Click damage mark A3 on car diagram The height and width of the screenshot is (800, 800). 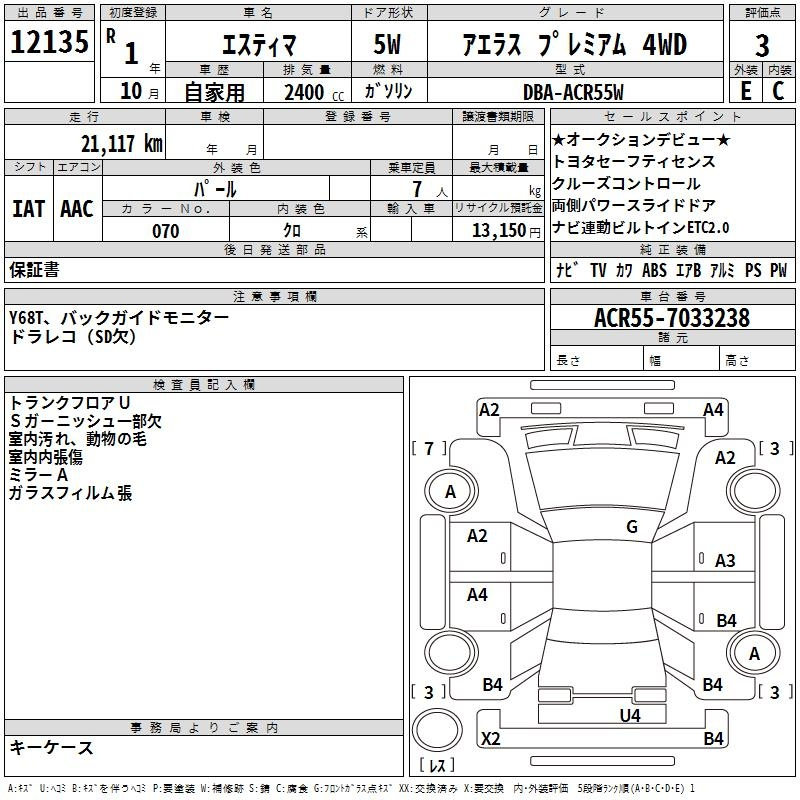tap(724, 560)
